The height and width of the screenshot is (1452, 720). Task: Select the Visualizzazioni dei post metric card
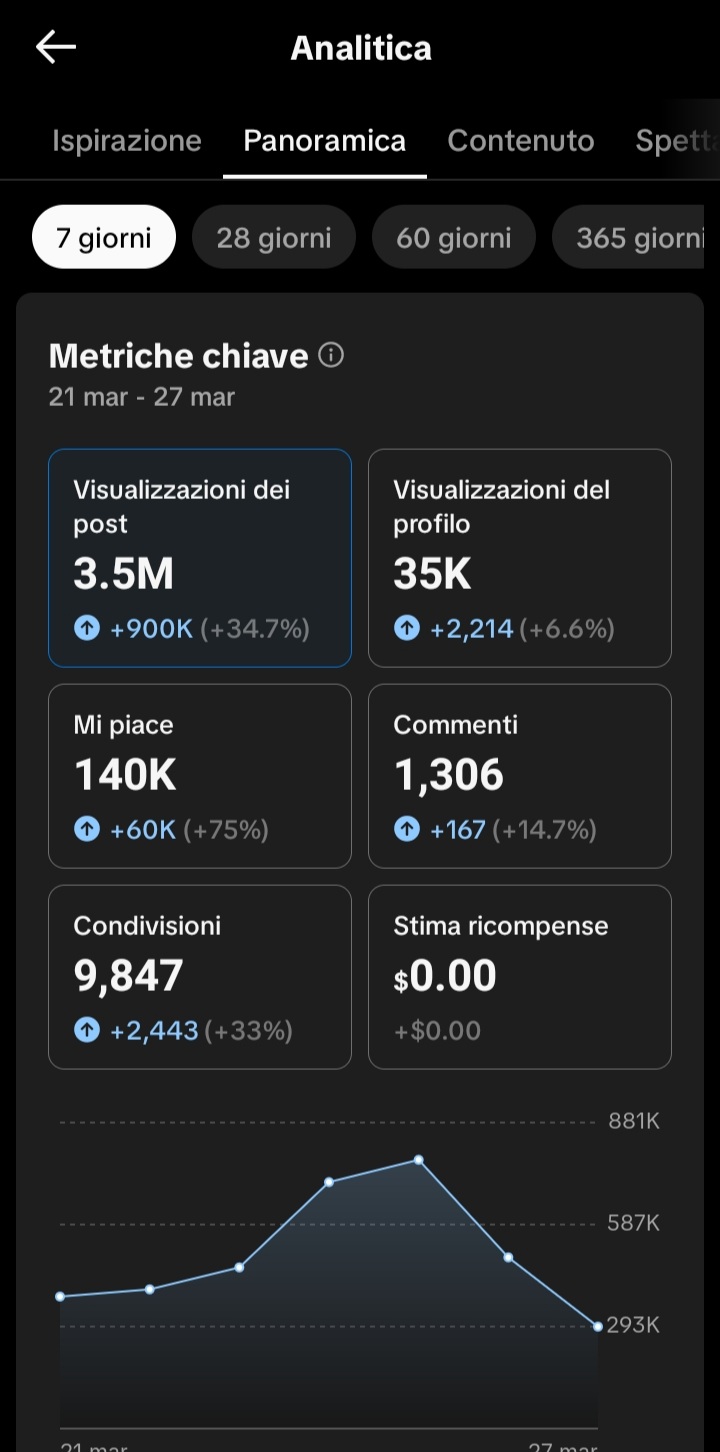[200, 557]
